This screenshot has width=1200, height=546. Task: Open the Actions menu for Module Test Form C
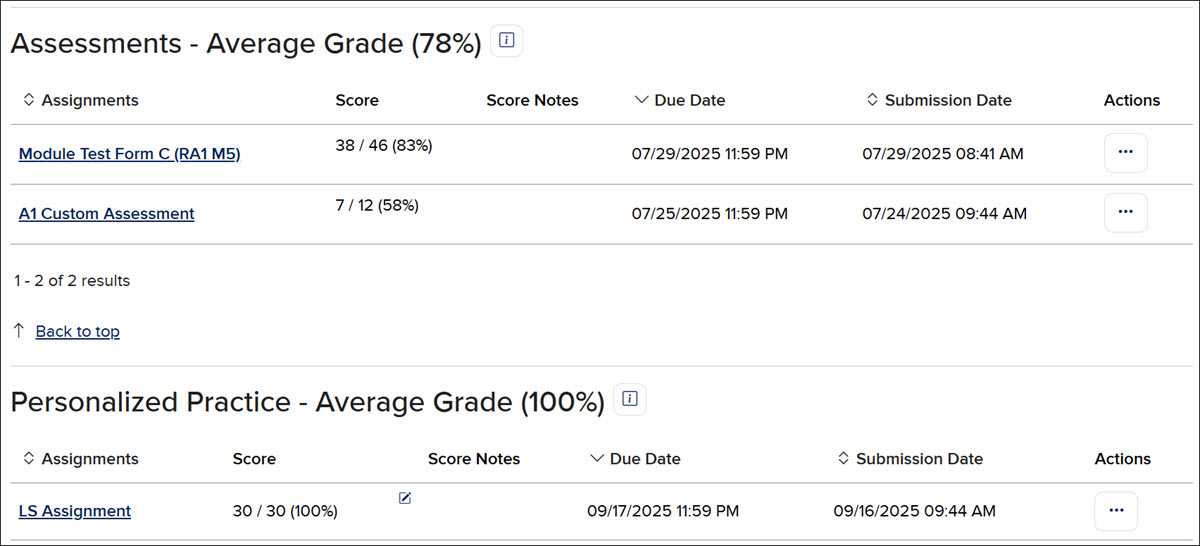(x=1125, y=153)
